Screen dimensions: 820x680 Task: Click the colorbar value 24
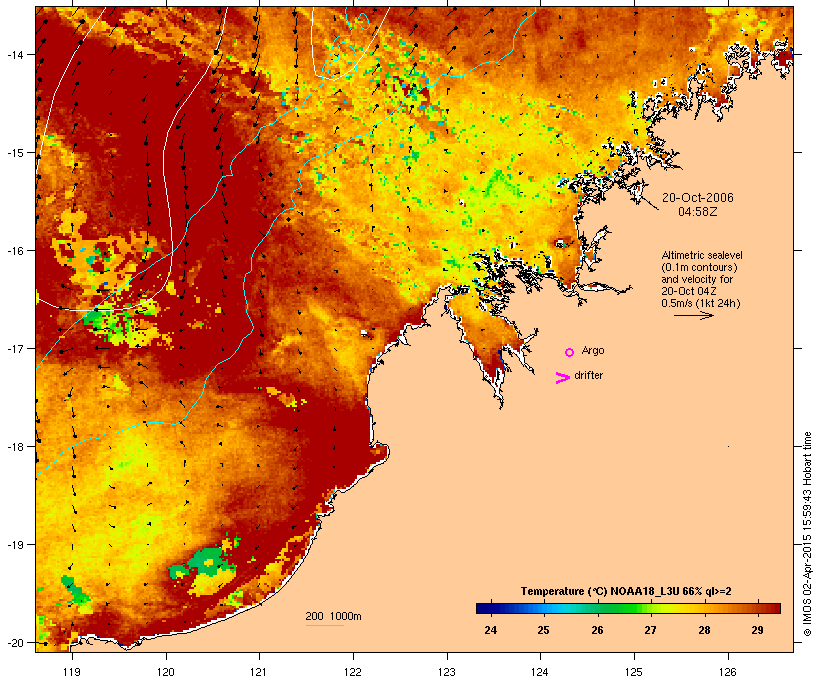[491, 630]
